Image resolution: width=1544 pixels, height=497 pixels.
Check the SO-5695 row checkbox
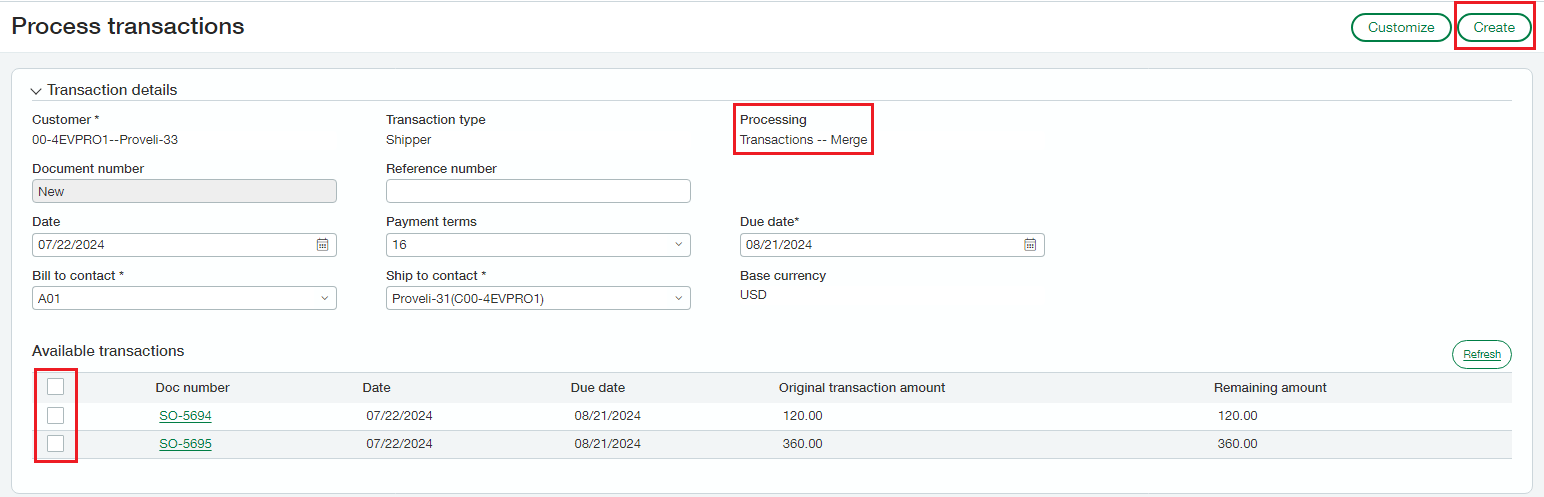click(x=56, y=443)
